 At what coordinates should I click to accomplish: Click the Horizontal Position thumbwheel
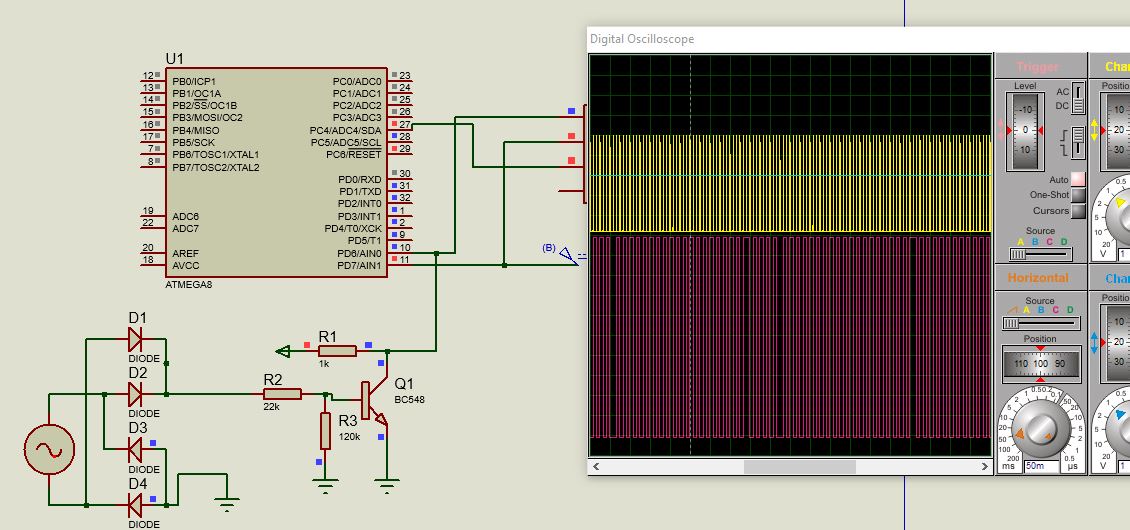coord(1041,364)
